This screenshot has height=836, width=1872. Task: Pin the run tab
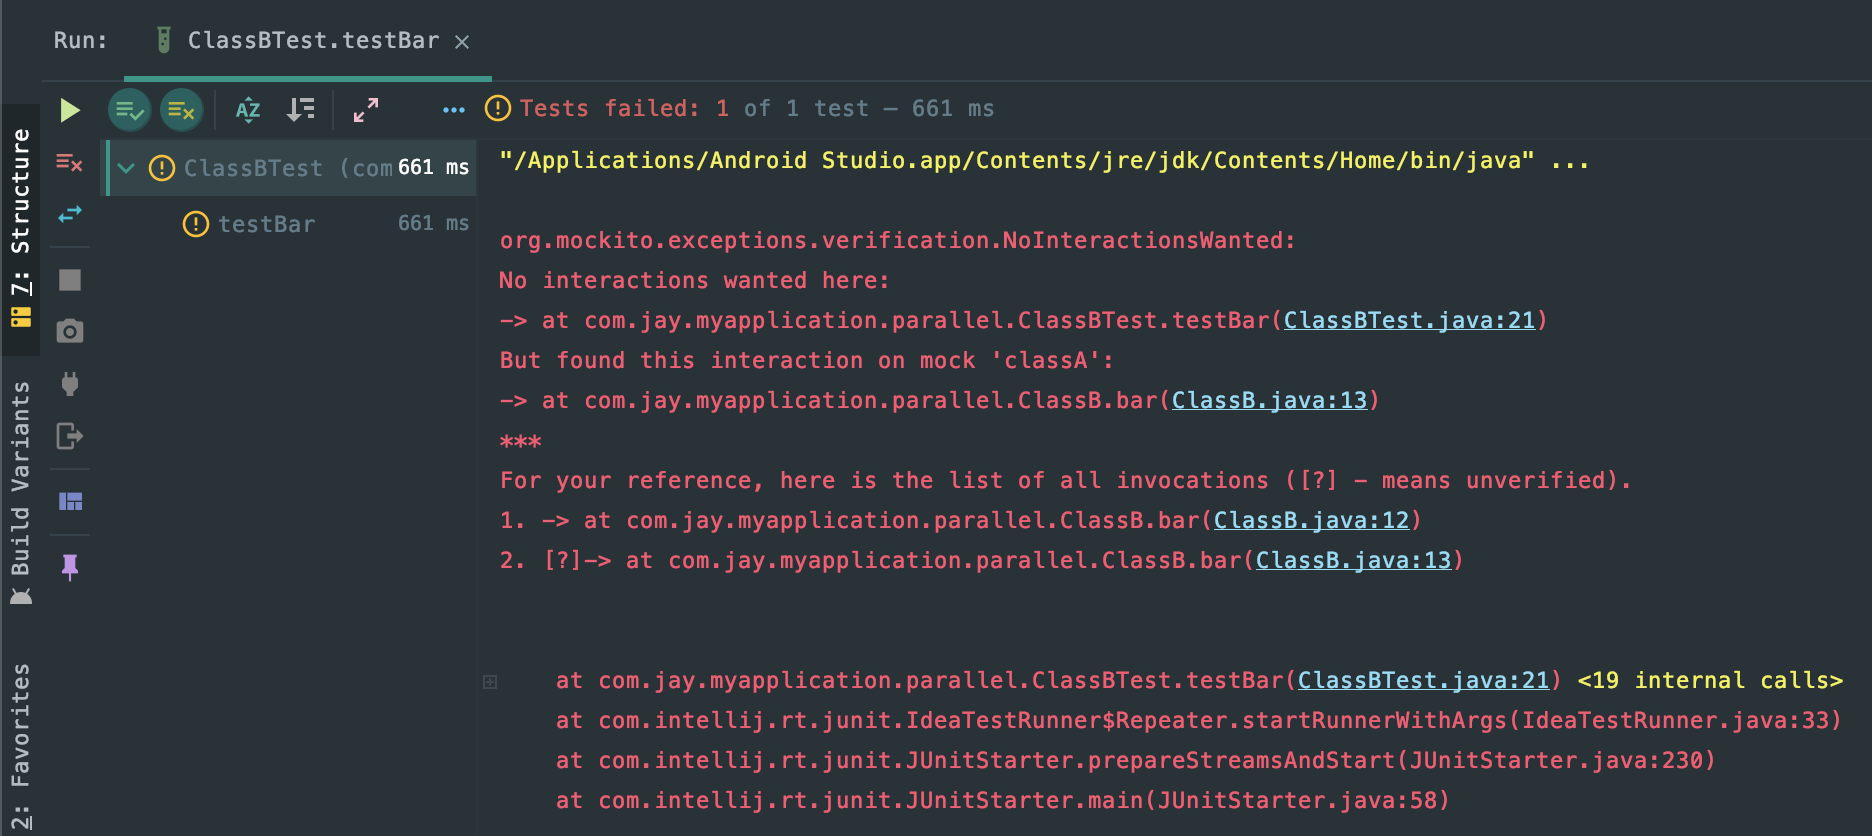(70, 567)
